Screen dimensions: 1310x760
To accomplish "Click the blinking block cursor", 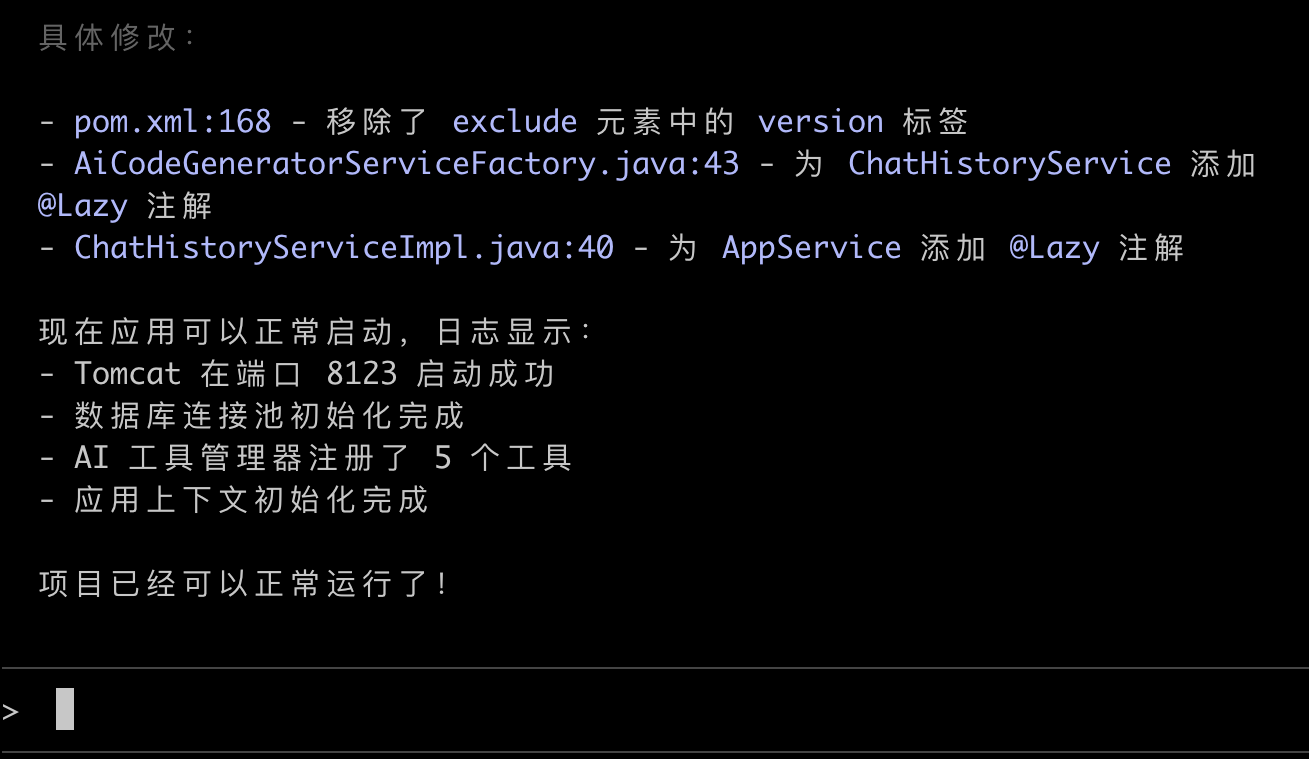I will (x=65, y=709).
